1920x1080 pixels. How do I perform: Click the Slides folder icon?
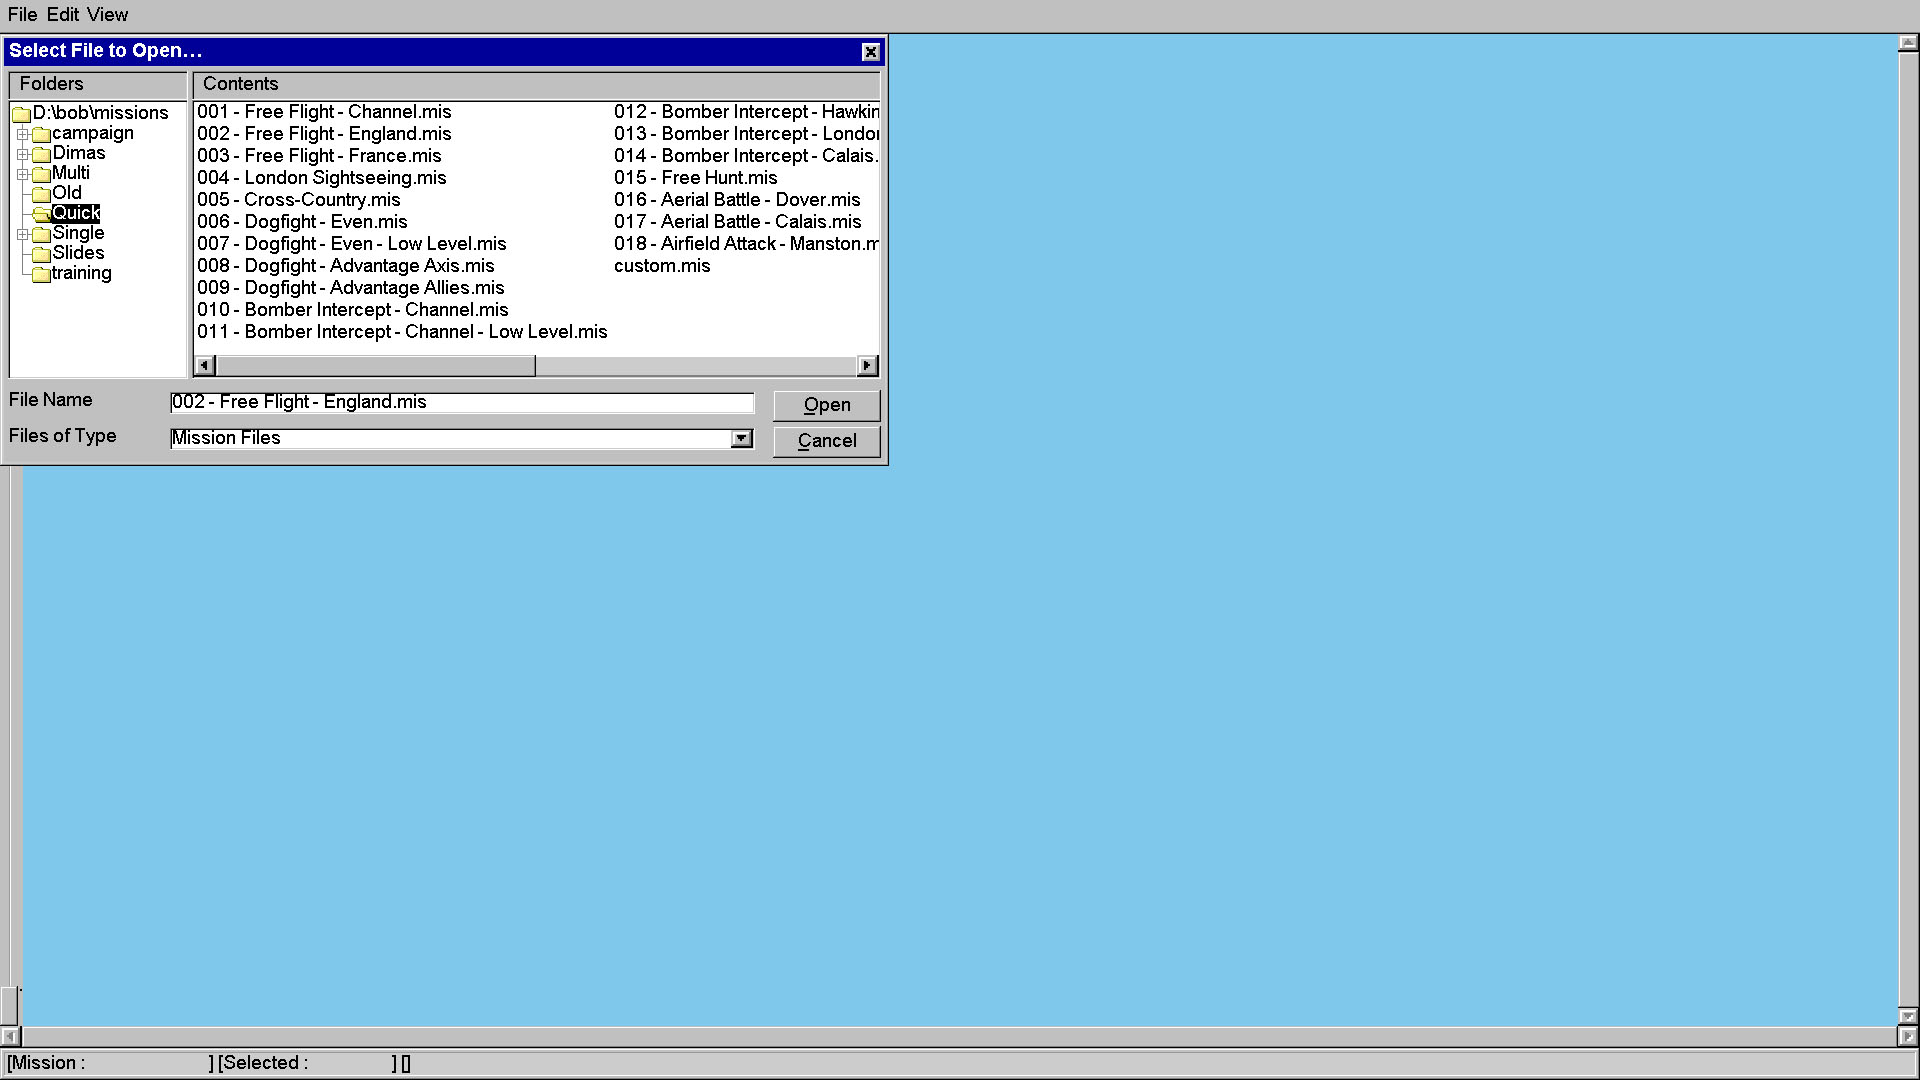pos(41,254)
